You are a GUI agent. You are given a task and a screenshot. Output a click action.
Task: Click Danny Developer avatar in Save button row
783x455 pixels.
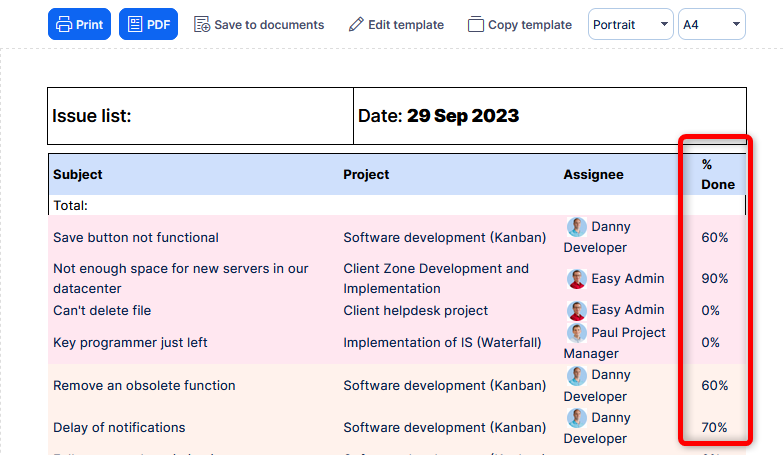coord(577,227)
